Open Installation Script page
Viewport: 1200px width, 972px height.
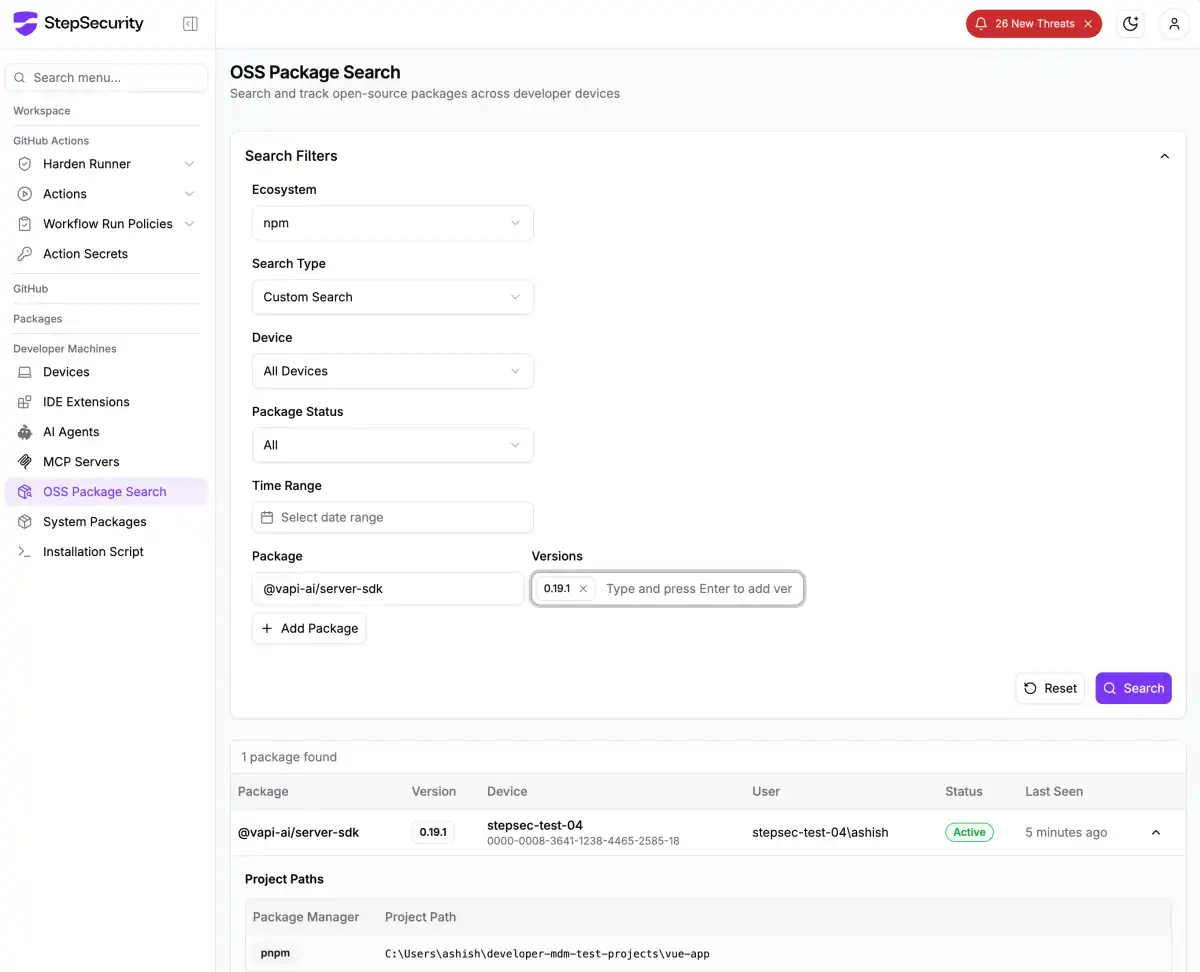click(105, 552)
